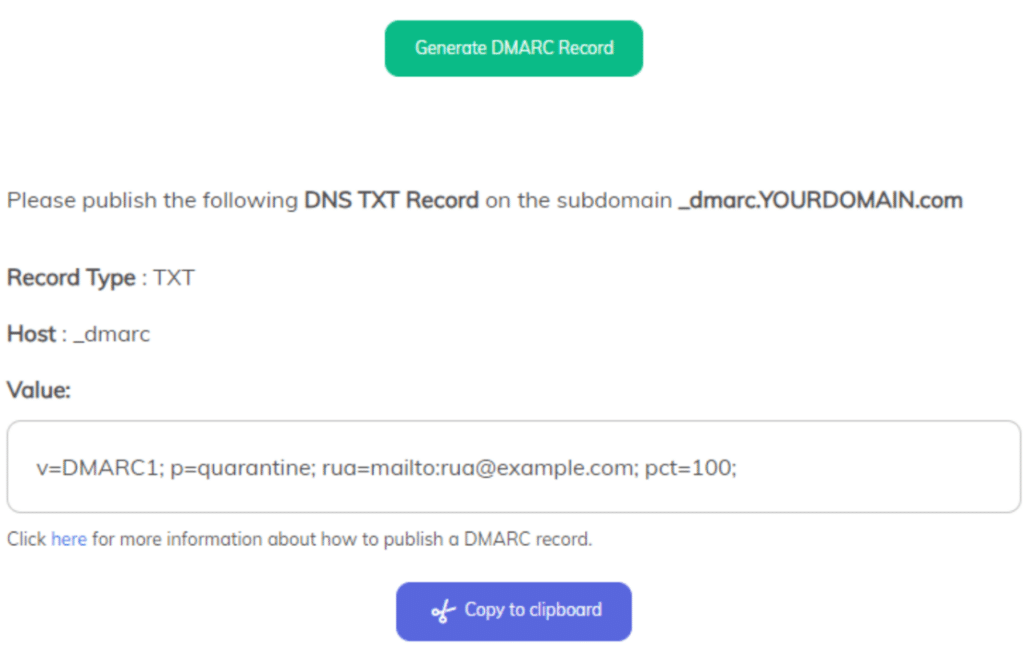This screenshot has height=647, width=1030.
Task: Click the bold DNS TXT Record text
Action: pyautogui.click(x=390, y=200)
